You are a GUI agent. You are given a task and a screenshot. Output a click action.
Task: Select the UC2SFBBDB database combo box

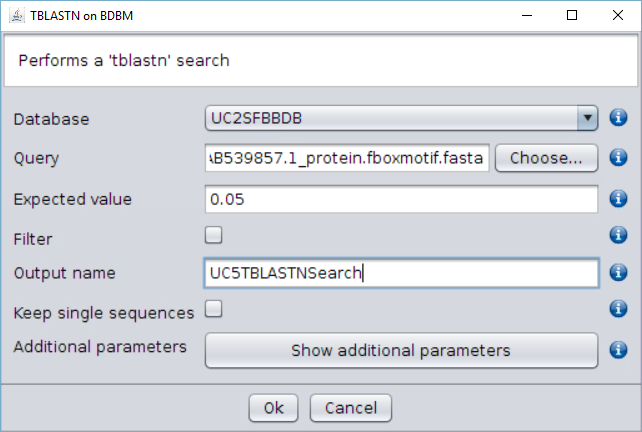[390, 119]
